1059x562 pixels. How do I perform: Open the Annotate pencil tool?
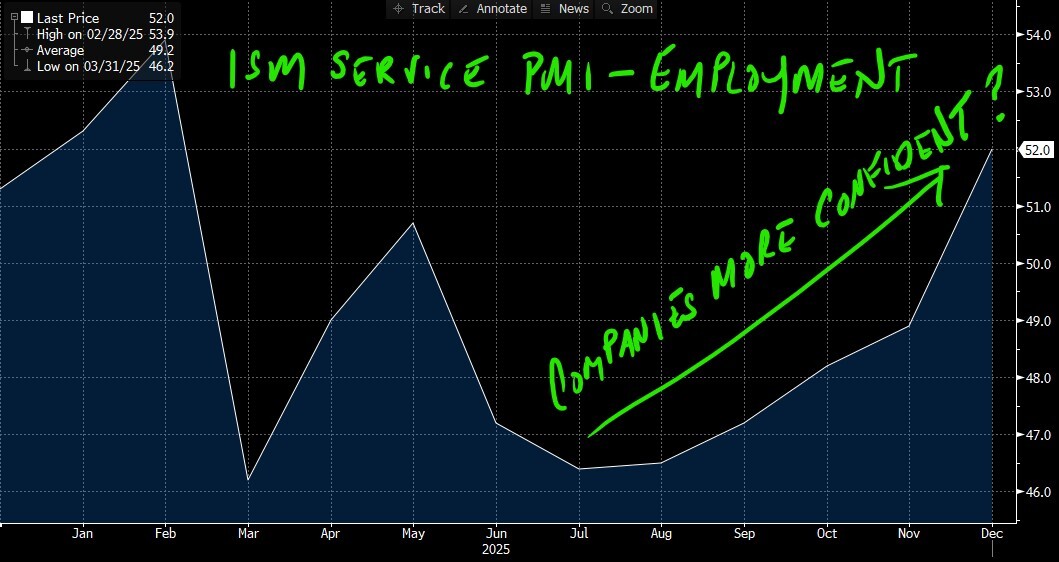[490, 8]
